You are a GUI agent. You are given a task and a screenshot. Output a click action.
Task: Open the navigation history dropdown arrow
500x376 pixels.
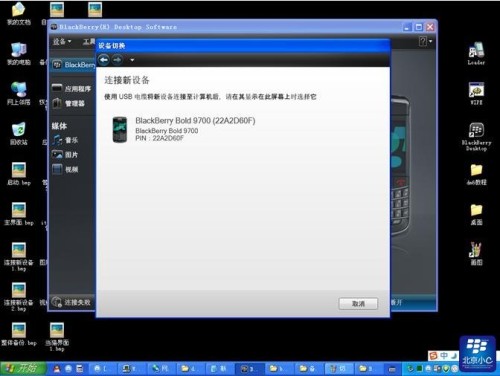pyautogui.click(x=132, y=60)
